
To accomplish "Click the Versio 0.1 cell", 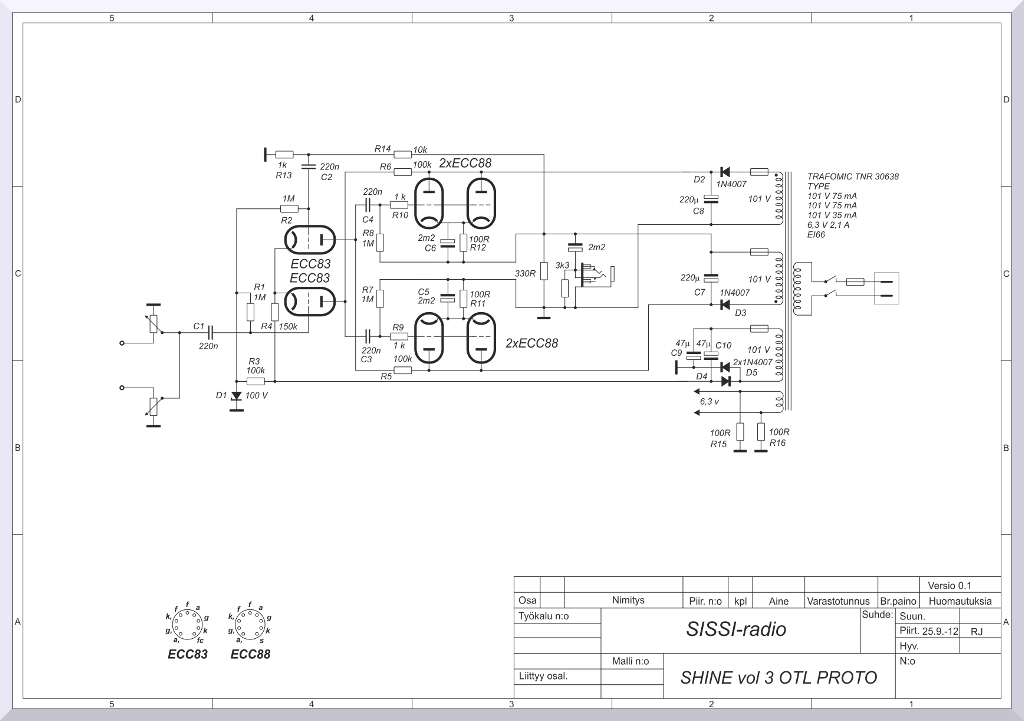I will click(949, 585).
